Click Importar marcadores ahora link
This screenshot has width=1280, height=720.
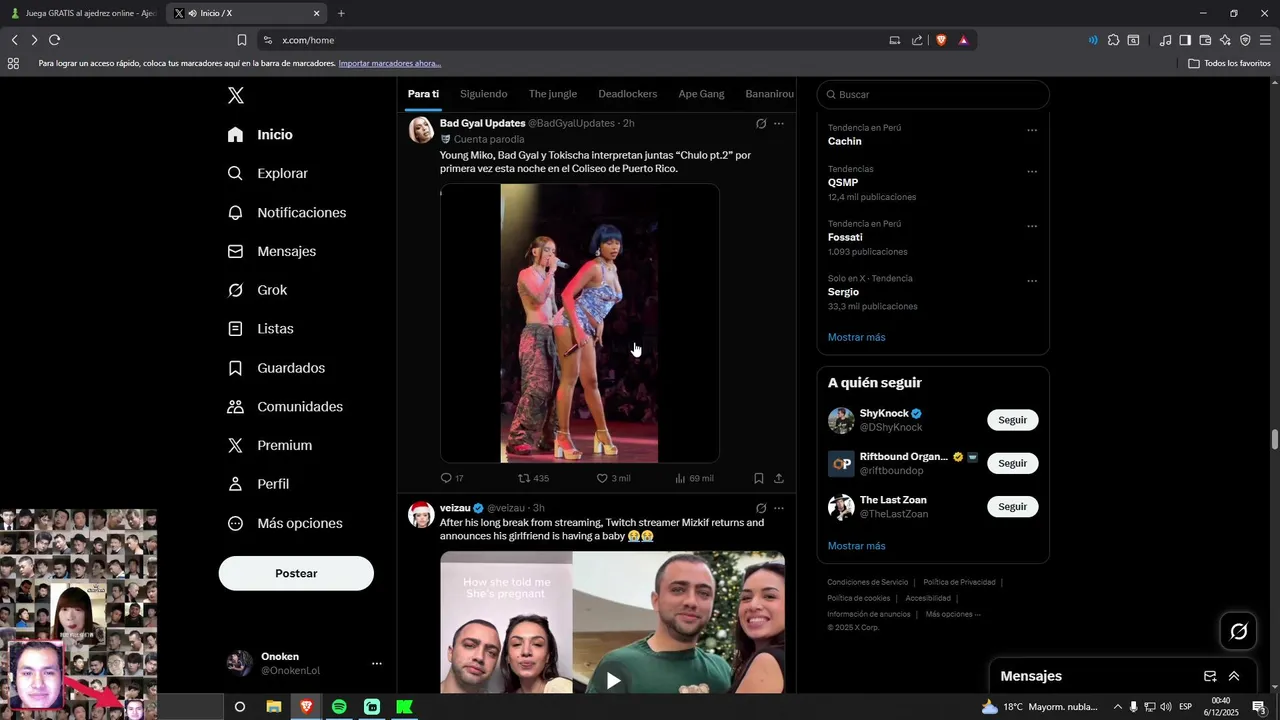[x=389, y=63]
